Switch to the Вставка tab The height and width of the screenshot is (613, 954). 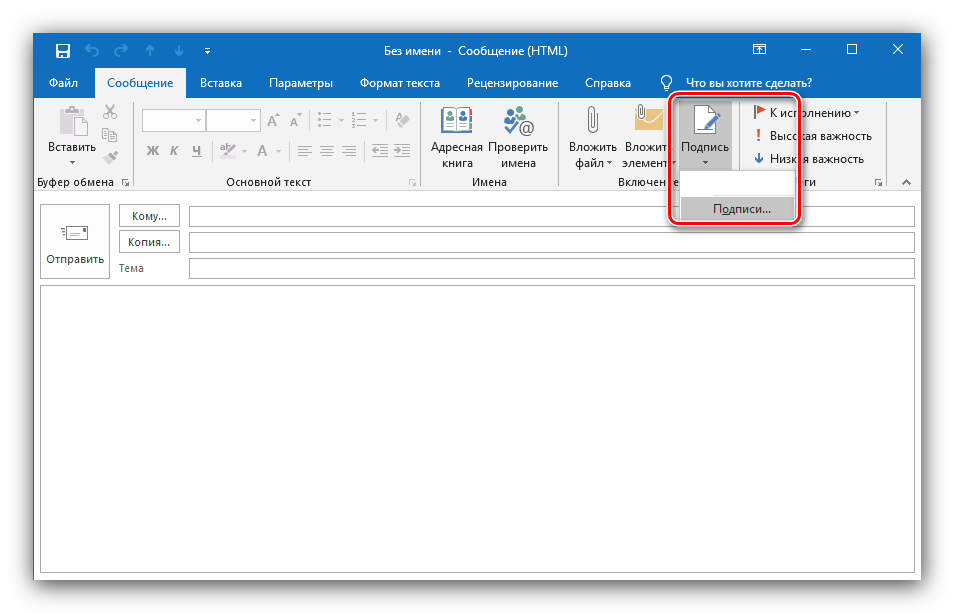220,83
